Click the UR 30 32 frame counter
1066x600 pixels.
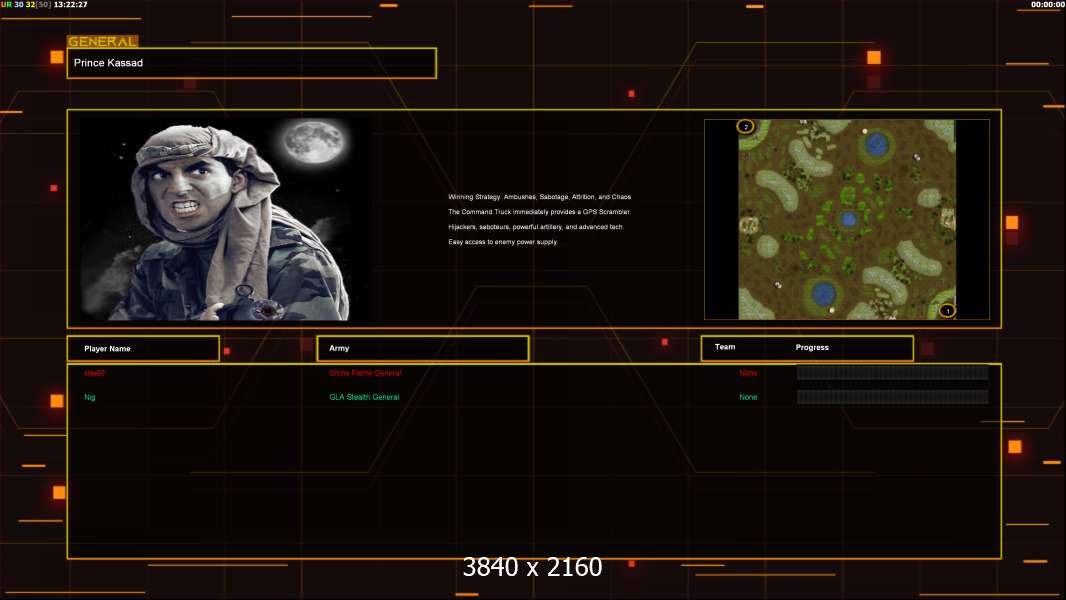pyautogui.click(x=26, y=4)
